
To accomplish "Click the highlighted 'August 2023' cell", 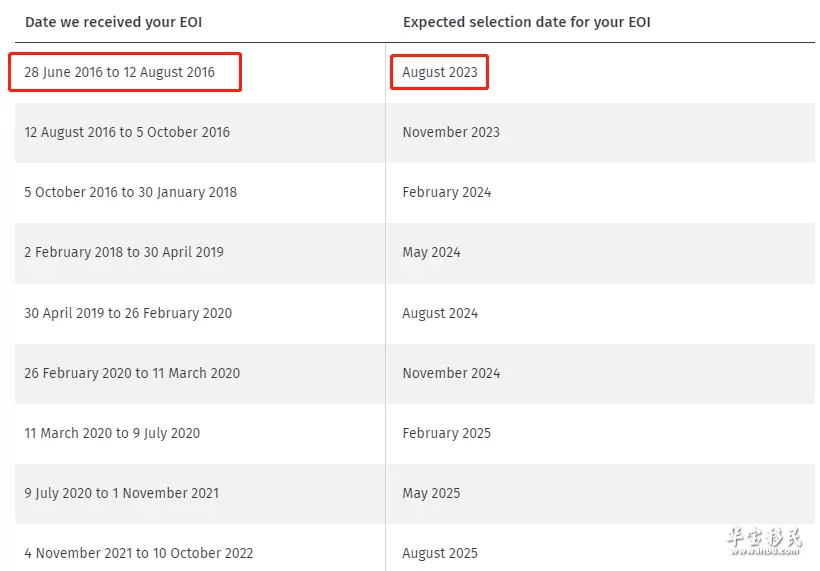I will (440, 72).
